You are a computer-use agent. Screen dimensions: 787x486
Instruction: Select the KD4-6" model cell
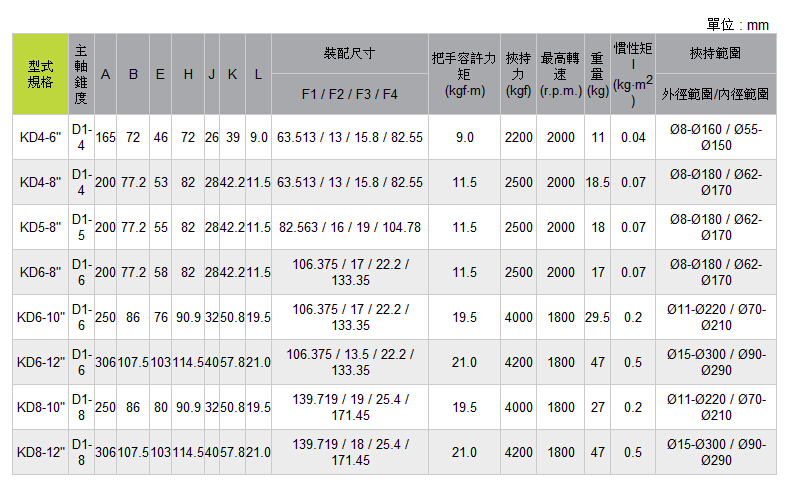coord(40,137)
